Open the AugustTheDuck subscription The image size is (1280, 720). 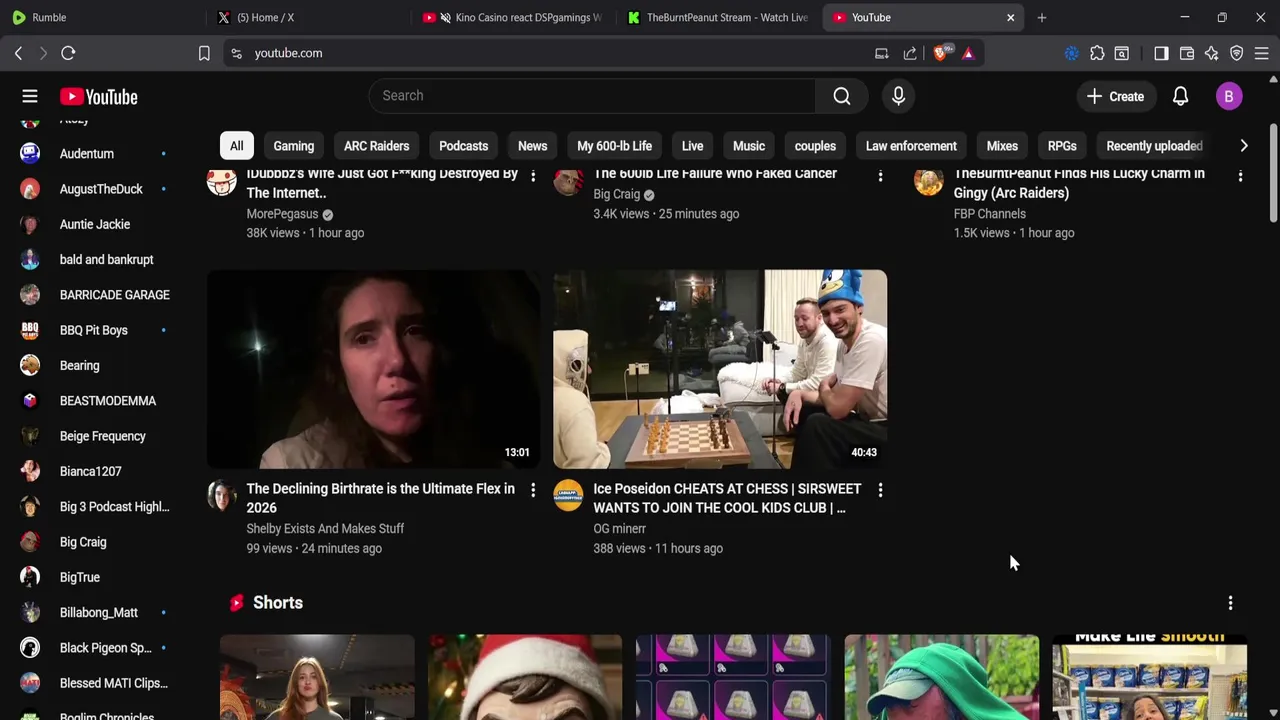tap(95, 189)
